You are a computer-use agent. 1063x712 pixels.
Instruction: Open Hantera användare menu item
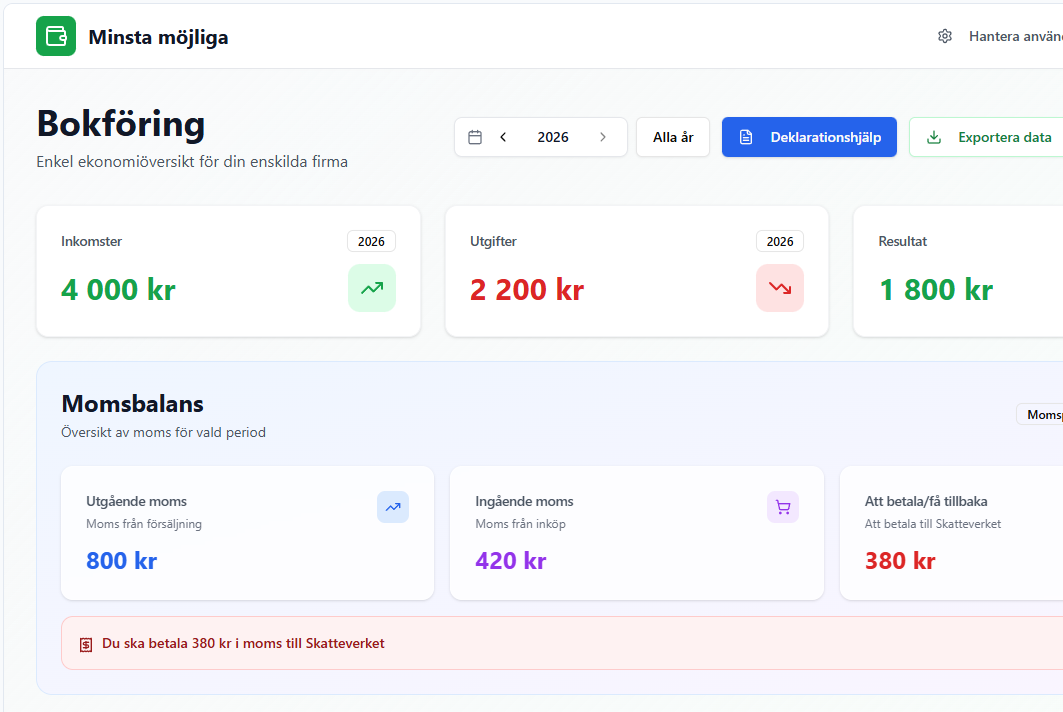tap(1015, 37)
